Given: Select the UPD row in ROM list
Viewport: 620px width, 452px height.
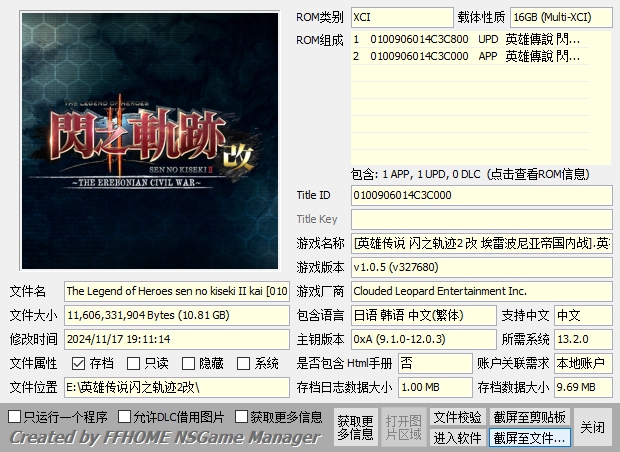Looking at the screenshot, I should pos(466,39).
